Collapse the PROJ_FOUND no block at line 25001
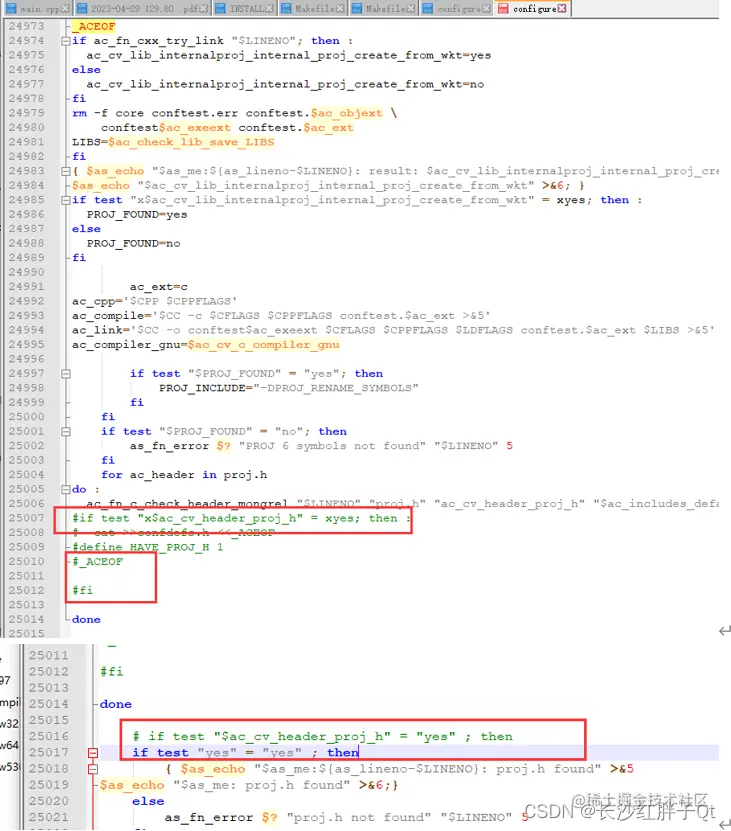 [x=66, y=432]
